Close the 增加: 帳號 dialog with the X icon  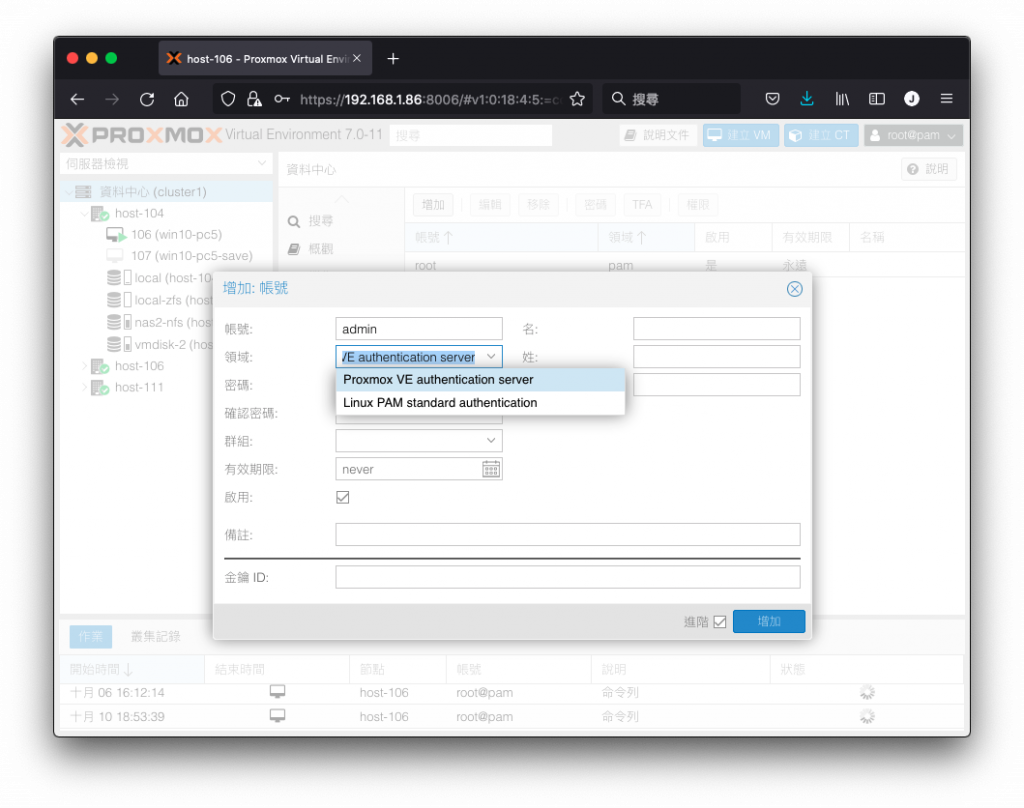tap(794, 289)
